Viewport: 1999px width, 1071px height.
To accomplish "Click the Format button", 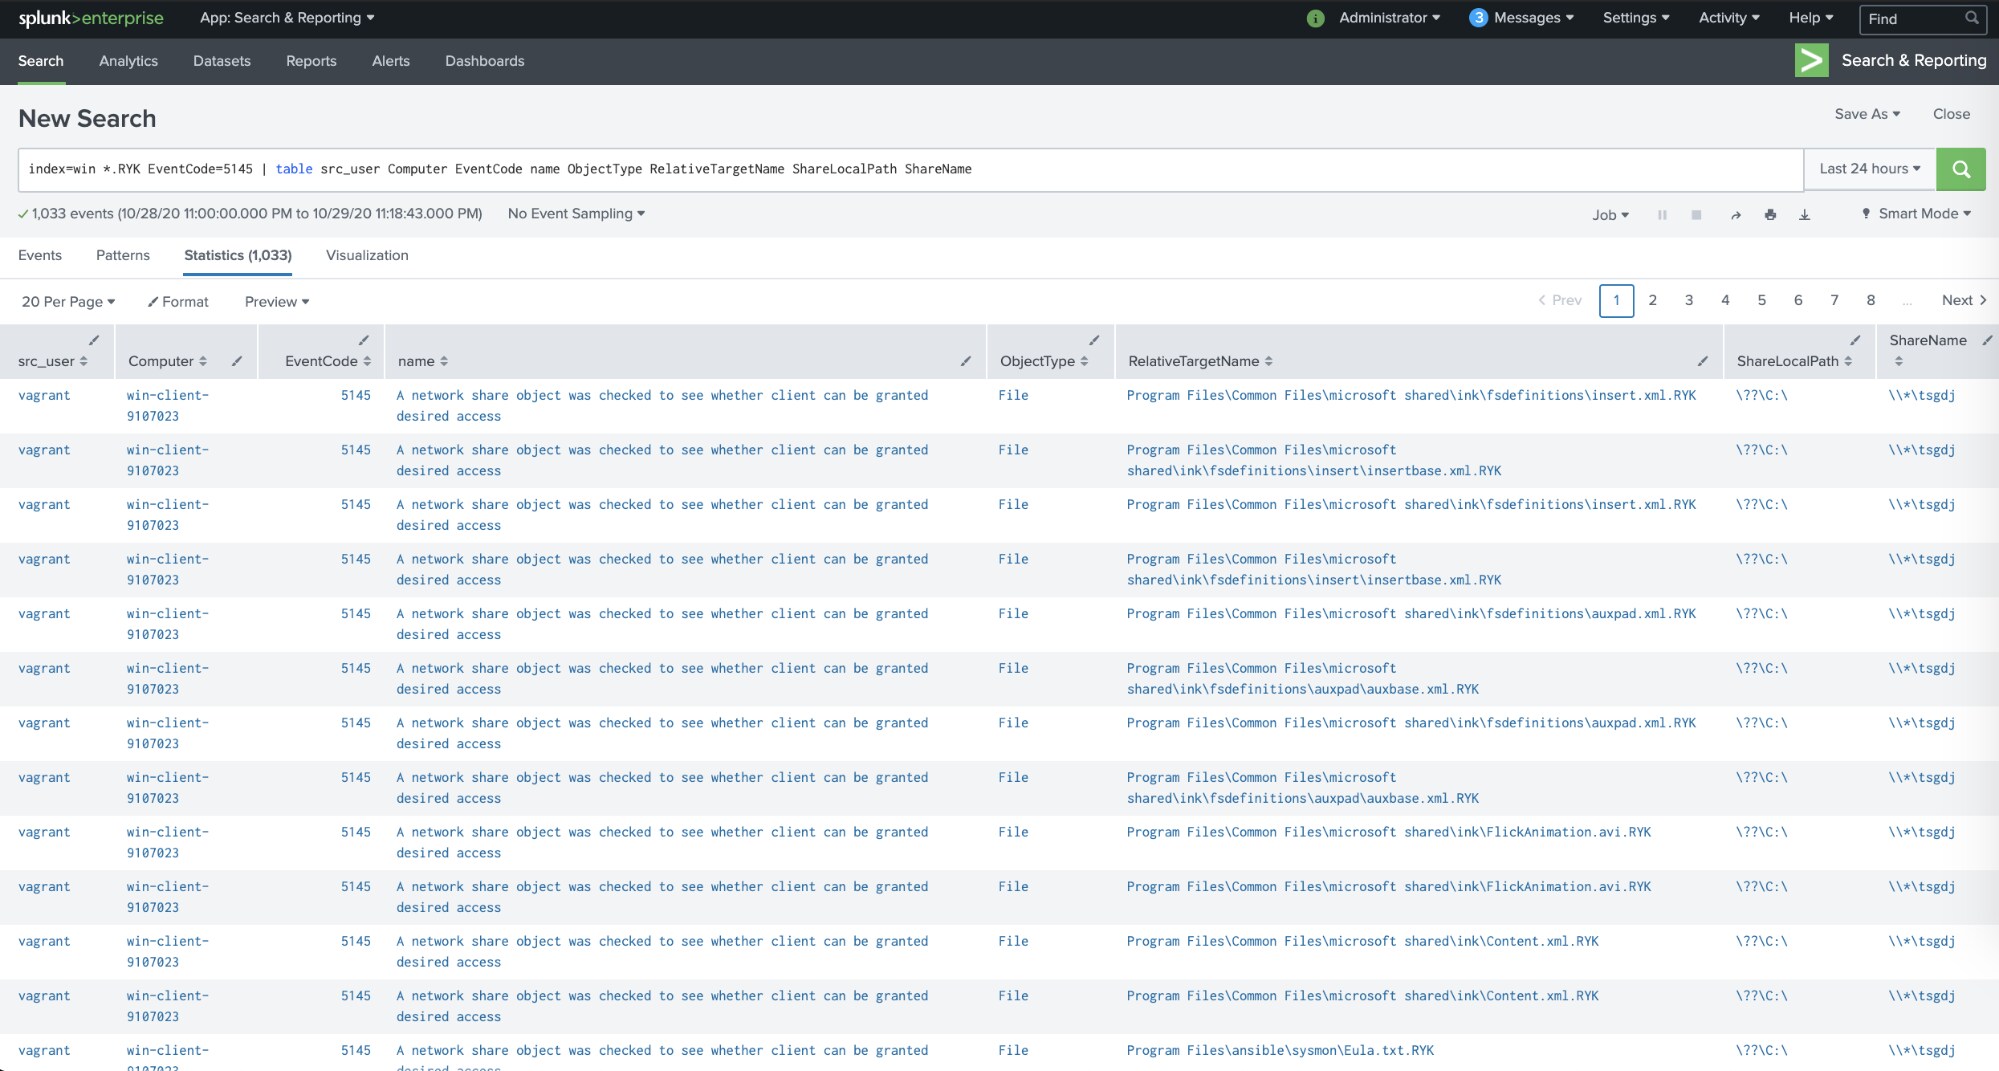I will tap(178, 302).
